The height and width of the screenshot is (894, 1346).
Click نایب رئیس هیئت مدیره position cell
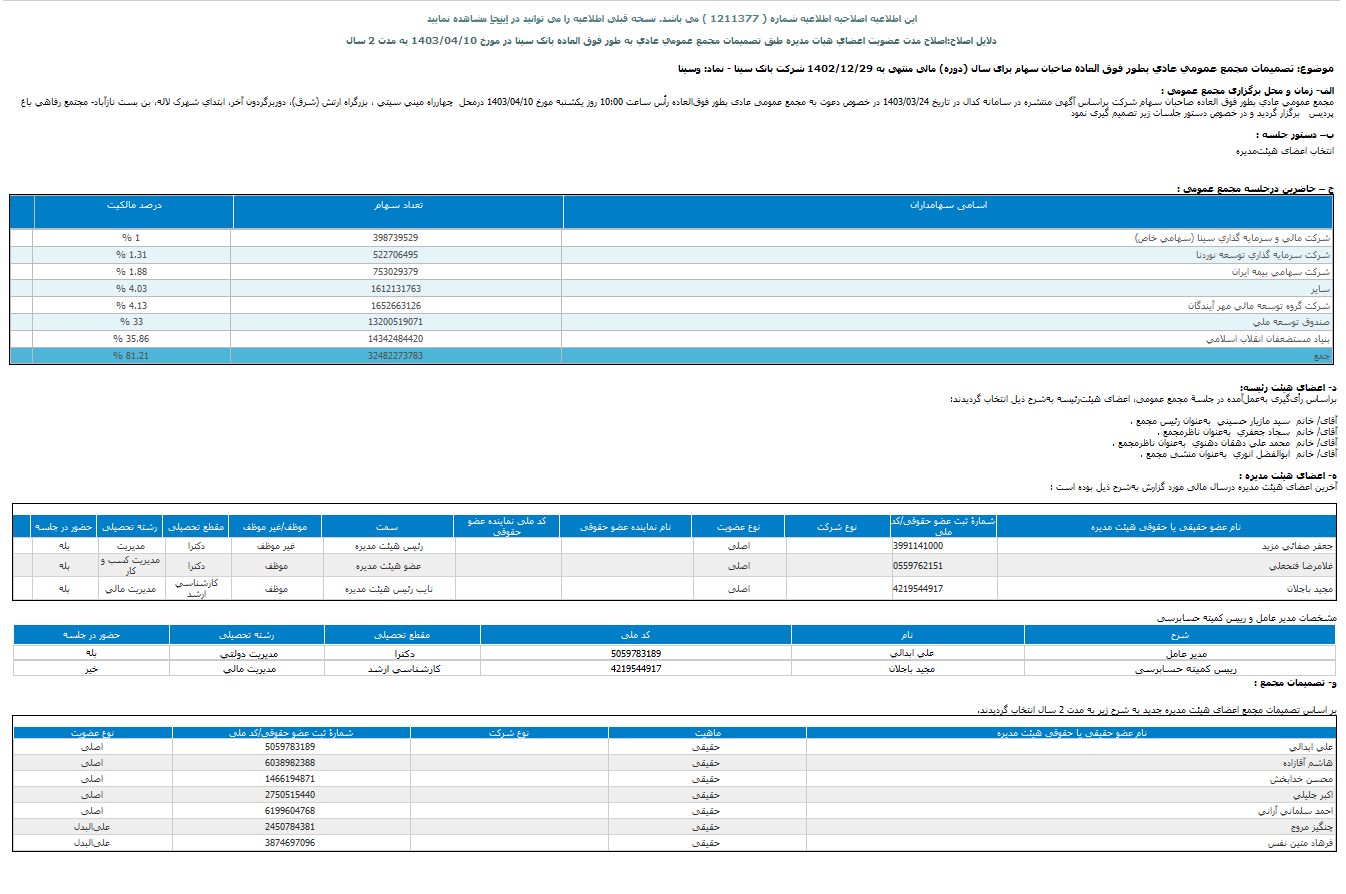[388, 589]
